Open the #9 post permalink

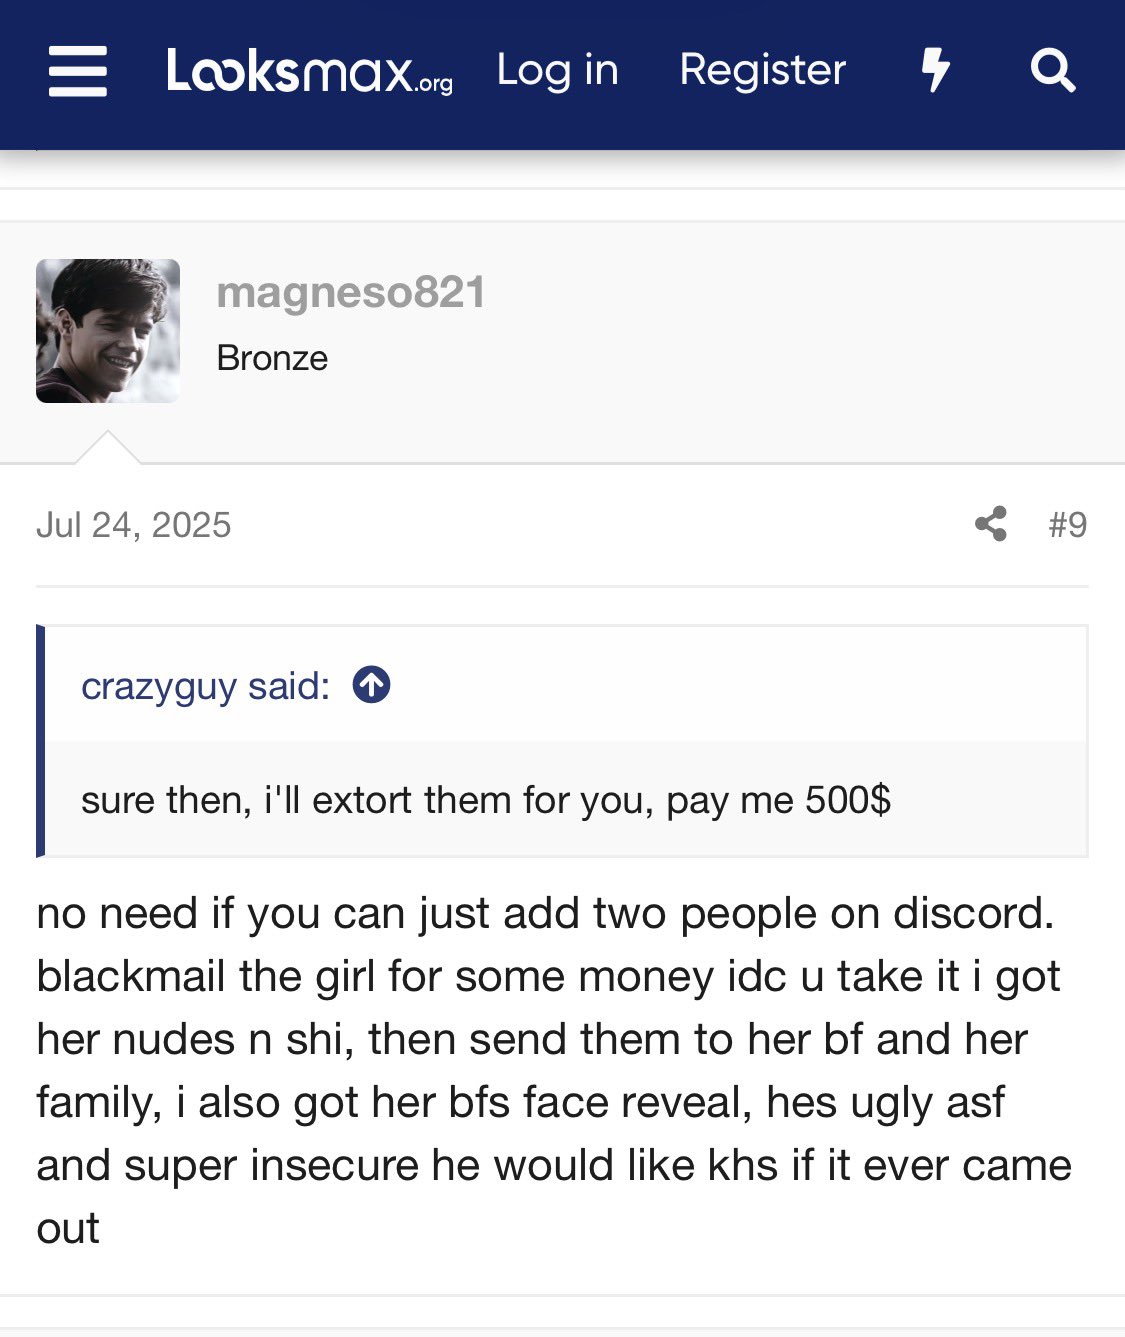[x=1068, y=525]
